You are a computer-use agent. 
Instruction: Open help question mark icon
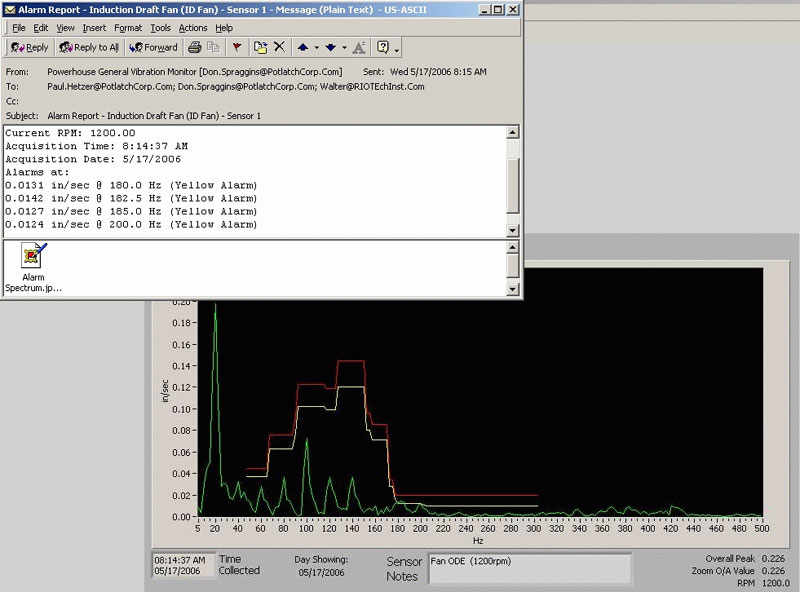pos(383,47)
